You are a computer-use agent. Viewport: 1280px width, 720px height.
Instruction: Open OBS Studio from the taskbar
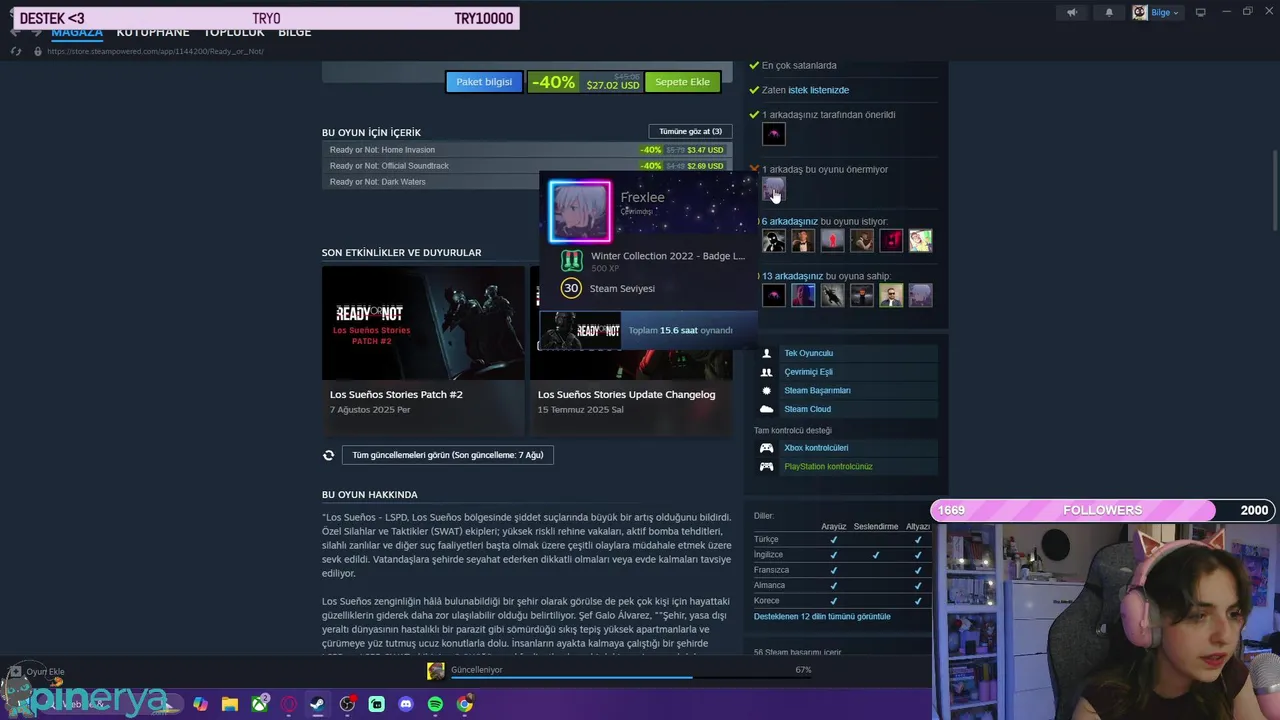(x=347, y=704)
